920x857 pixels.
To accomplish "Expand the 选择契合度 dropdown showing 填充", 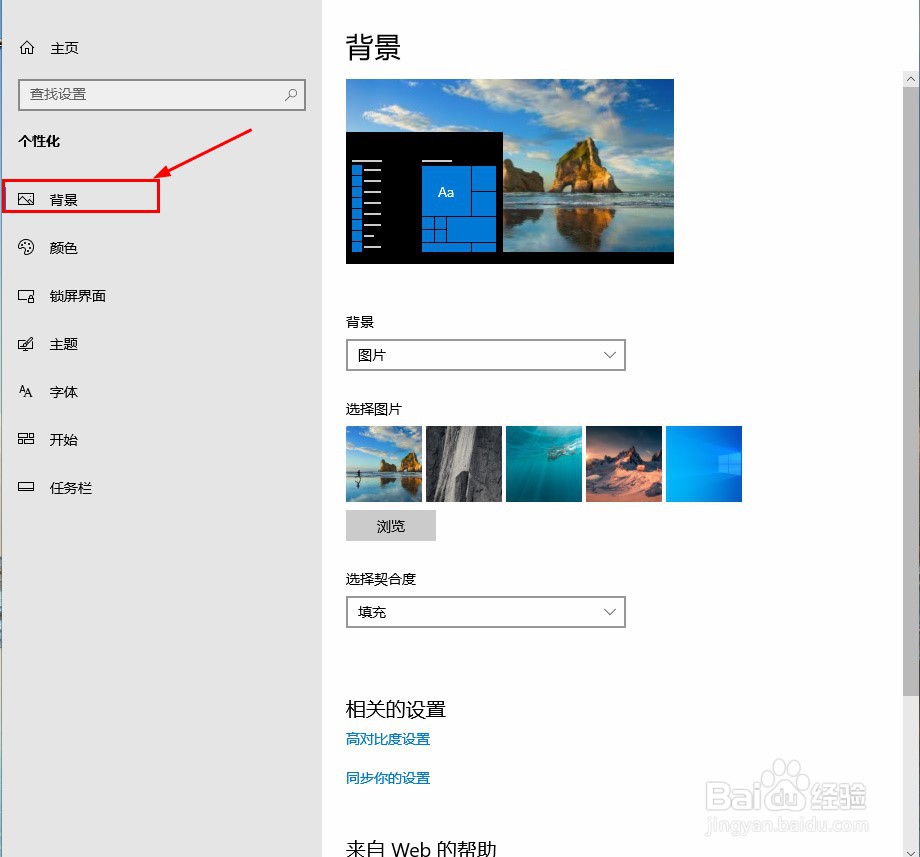I will 486,612.
